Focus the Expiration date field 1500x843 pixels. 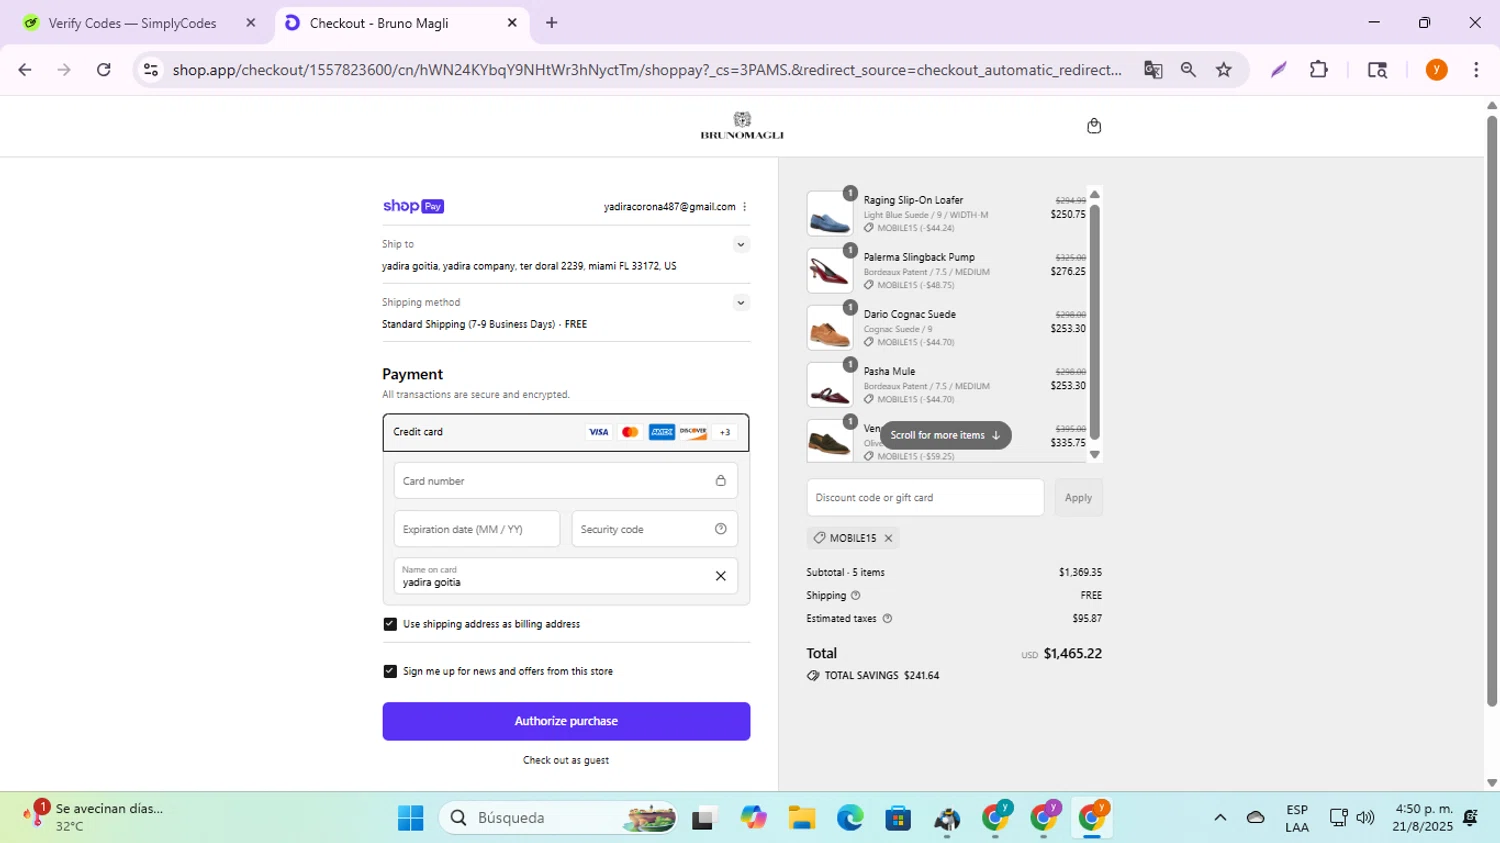[x=477, y=529]
